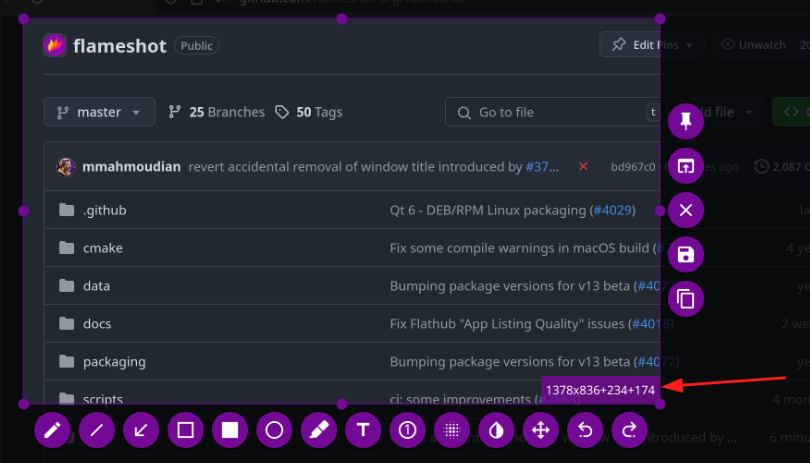
Task: Open commit hash bd967c0
Action: tap(633, 167)
